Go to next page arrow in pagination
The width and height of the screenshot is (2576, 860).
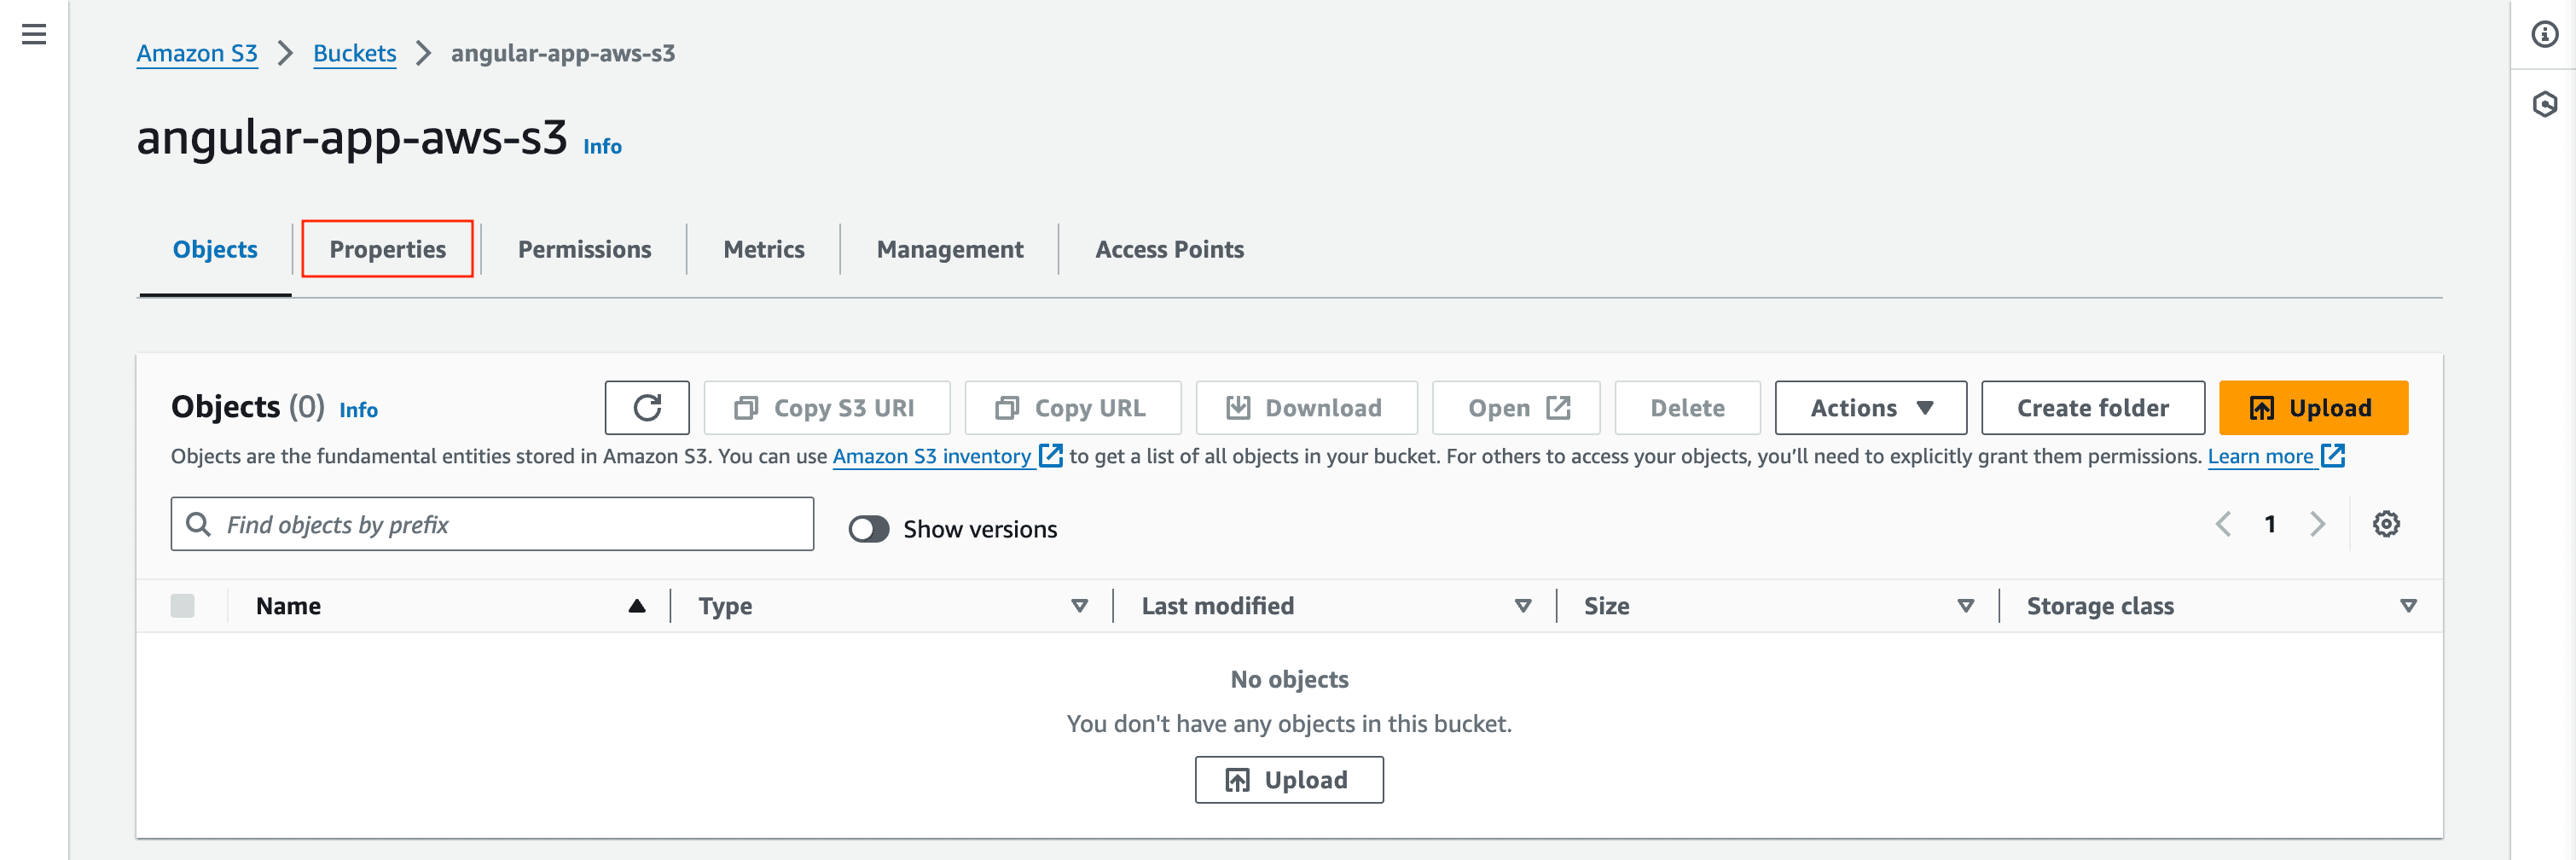(x=2317, y=524)
